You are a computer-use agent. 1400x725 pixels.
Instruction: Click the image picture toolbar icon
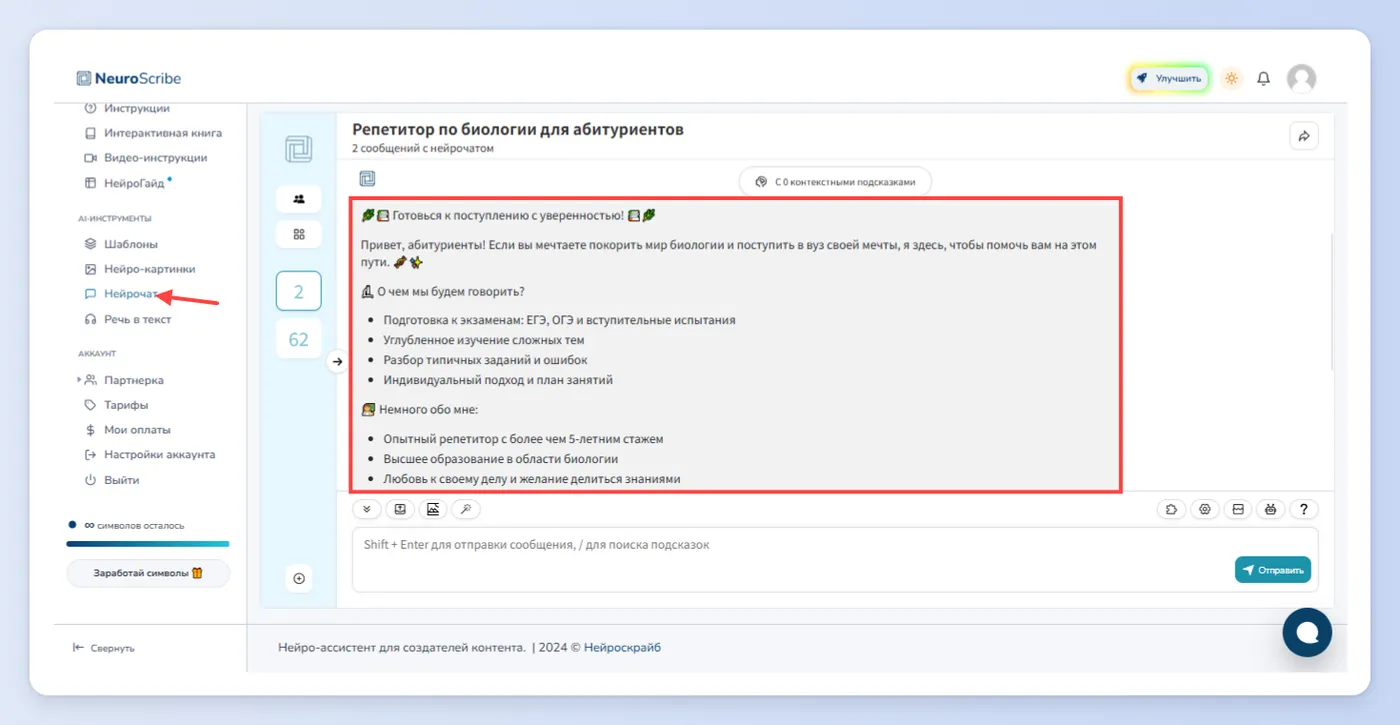(433, 509)
